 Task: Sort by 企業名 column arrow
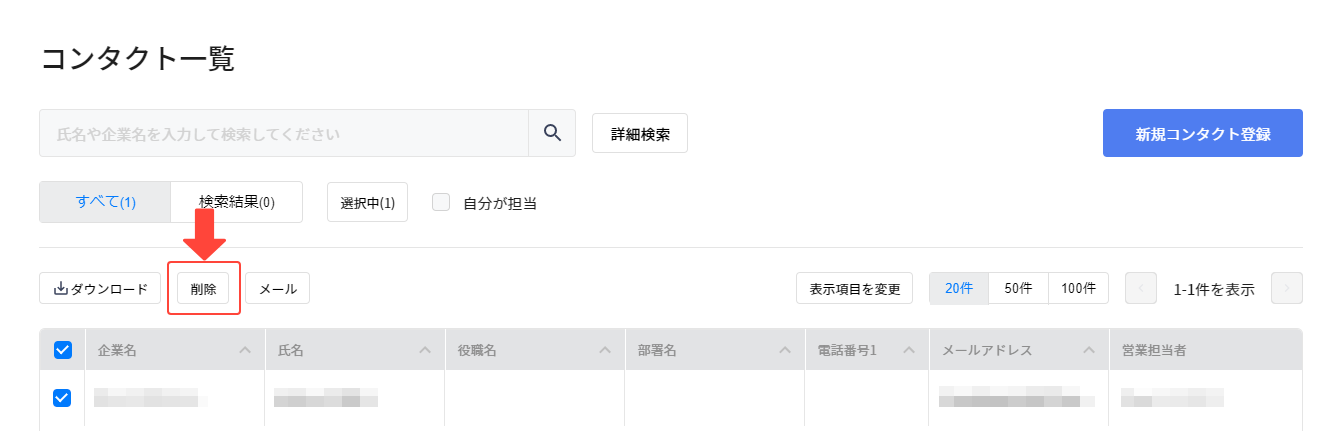[245, 350]
